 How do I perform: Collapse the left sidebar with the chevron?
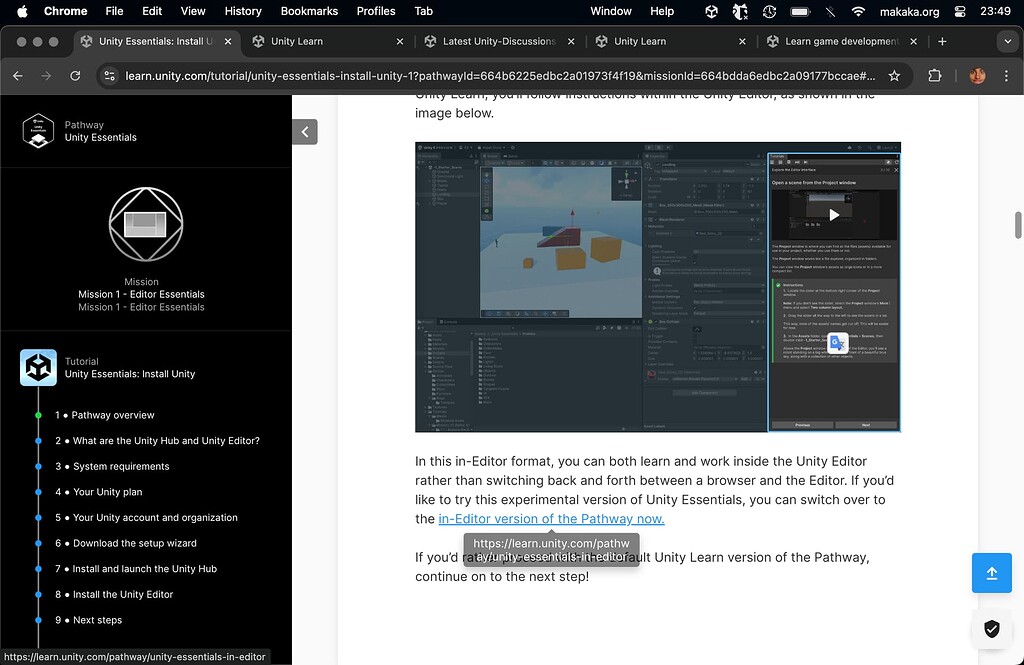tap(305, 131)
